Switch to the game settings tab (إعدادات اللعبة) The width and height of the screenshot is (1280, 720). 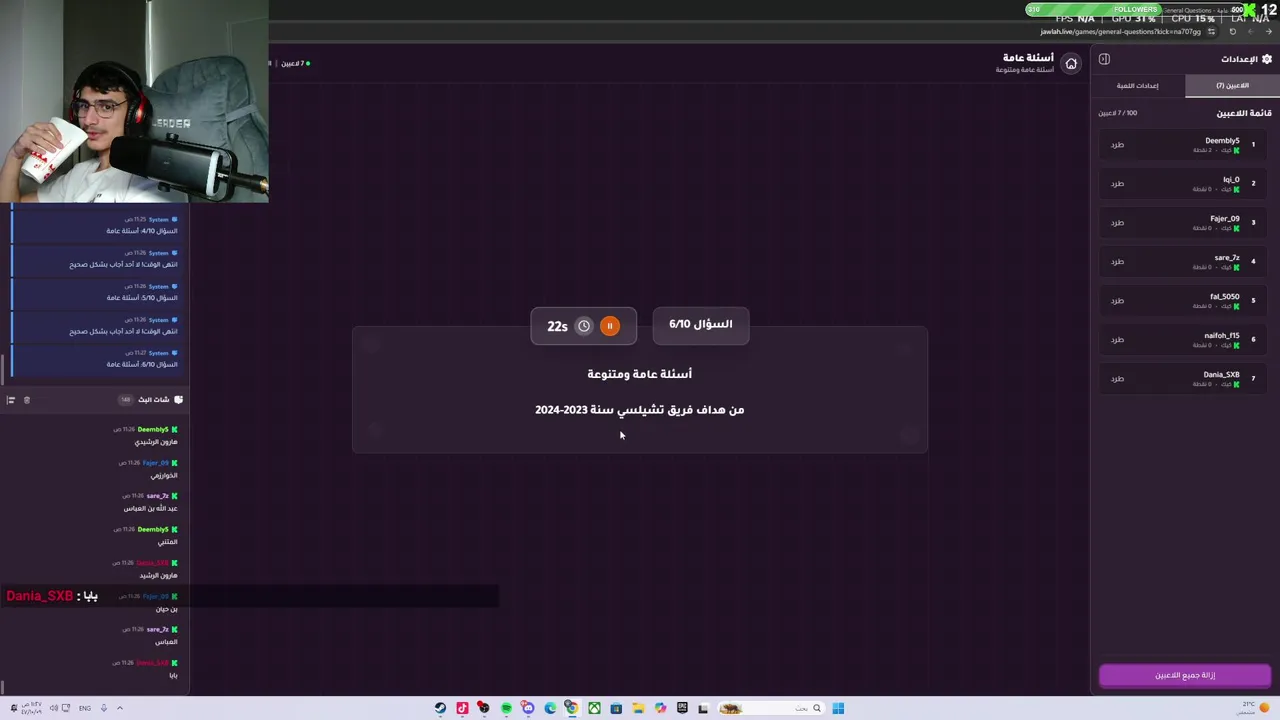point(1138,86)
